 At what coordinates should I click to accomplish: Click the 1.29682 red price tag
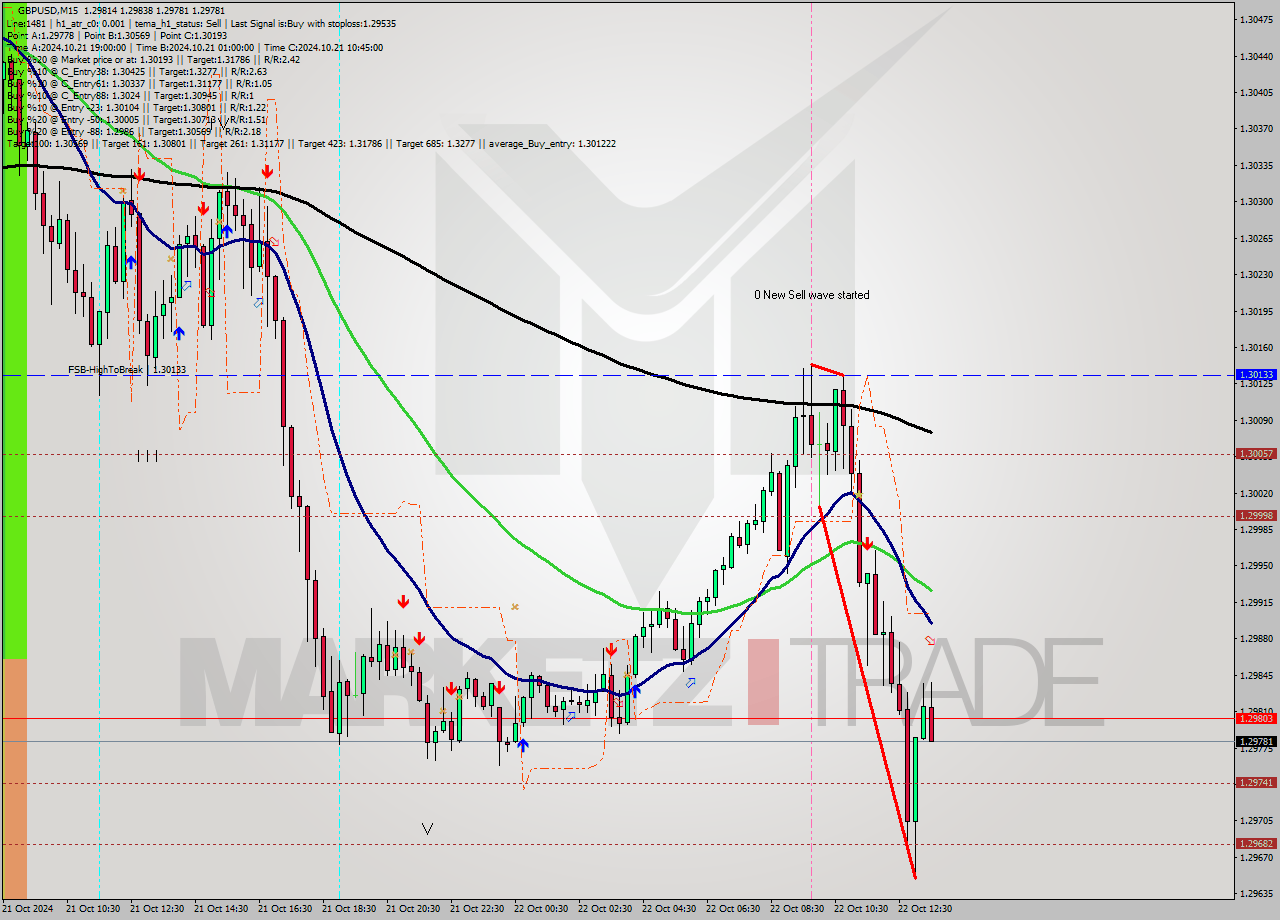point(1256,844)
